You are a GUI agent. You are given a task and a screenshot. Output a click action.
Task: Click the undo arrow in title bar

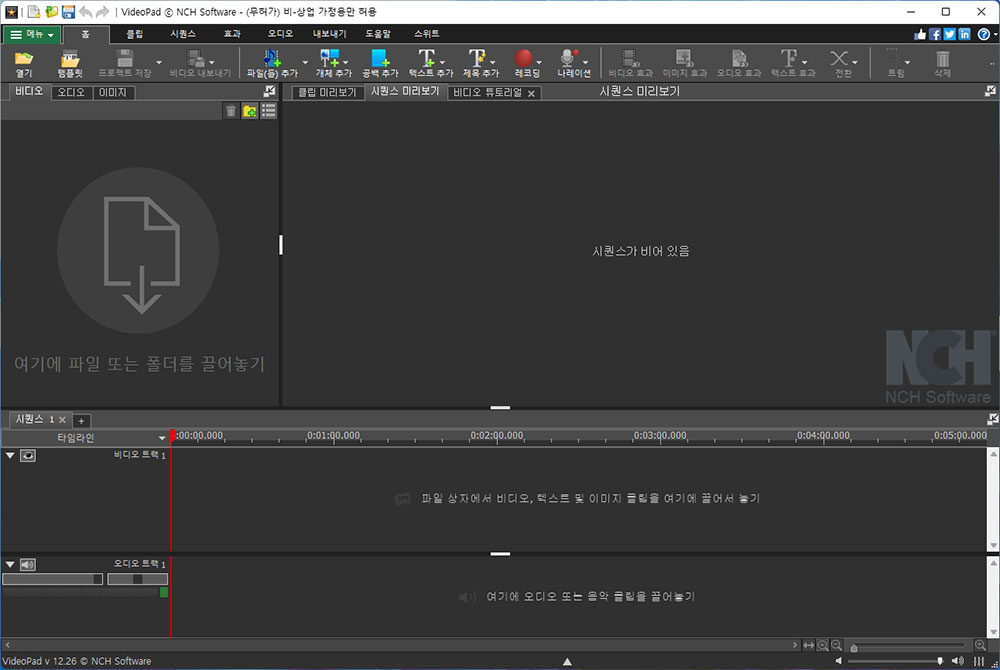point(85,11)
